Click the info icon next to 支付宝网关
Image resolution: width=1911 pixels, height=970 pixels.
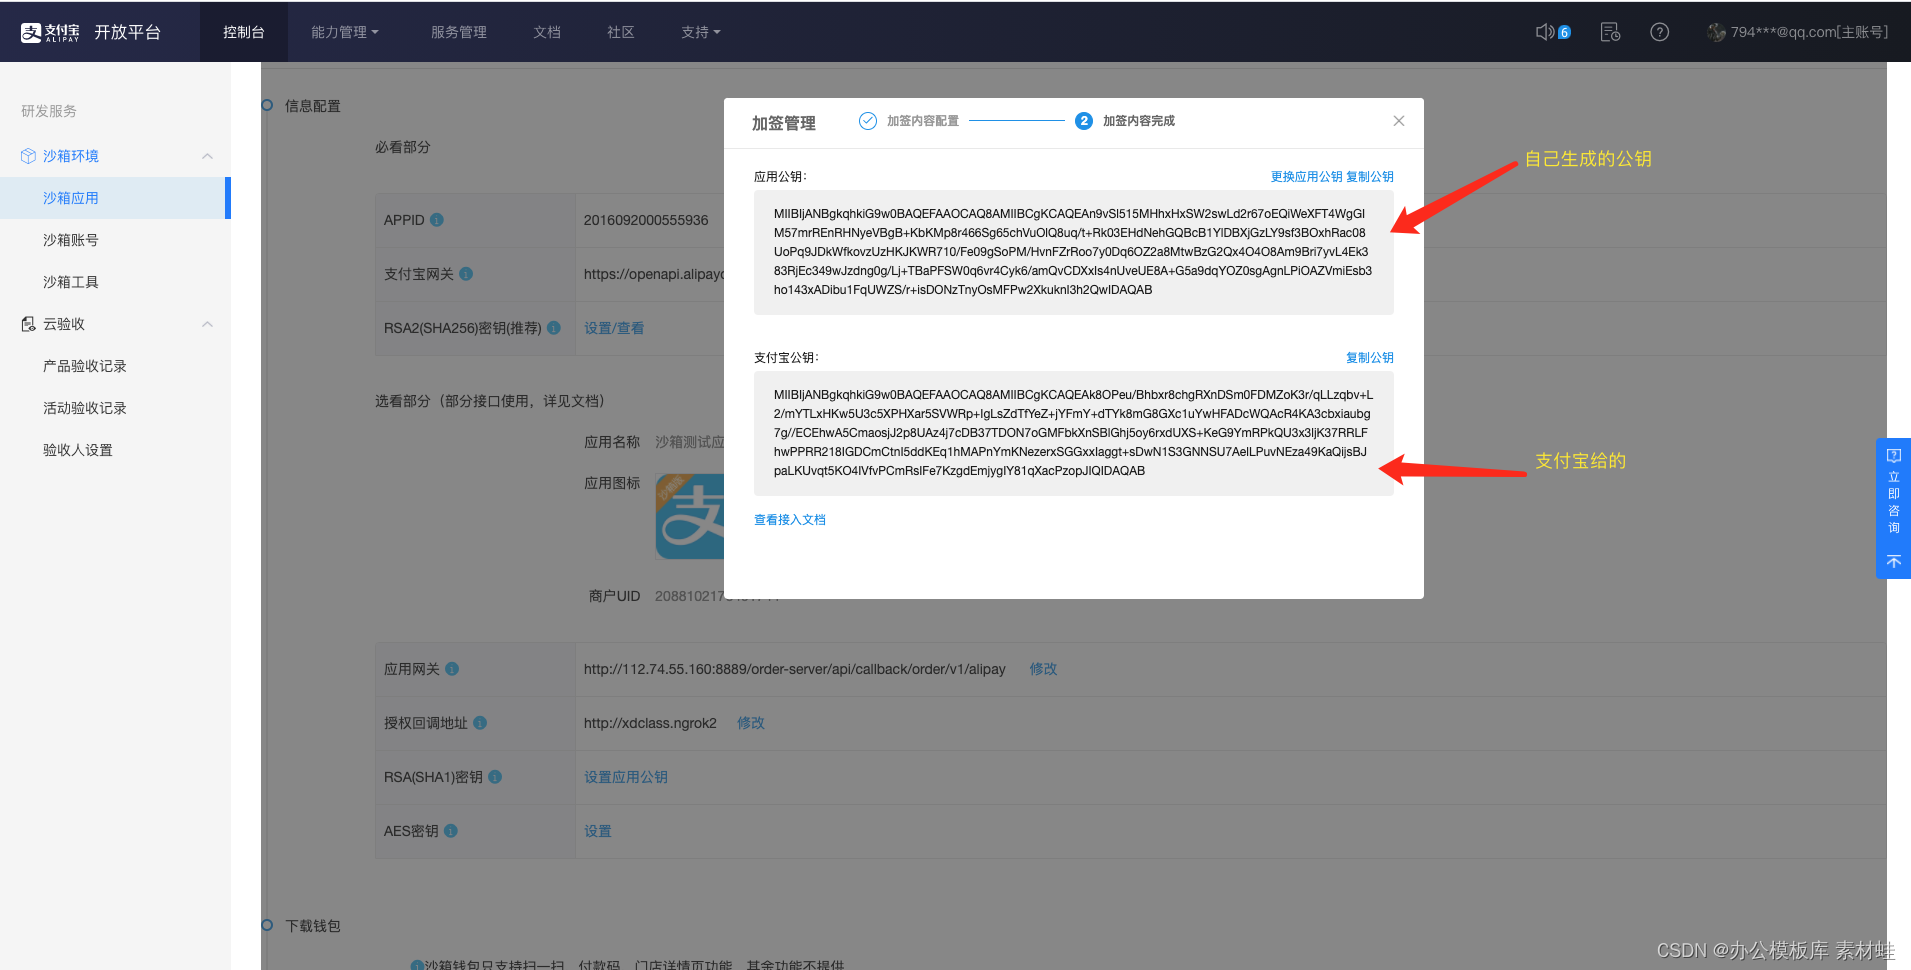[x=466, y=274]
